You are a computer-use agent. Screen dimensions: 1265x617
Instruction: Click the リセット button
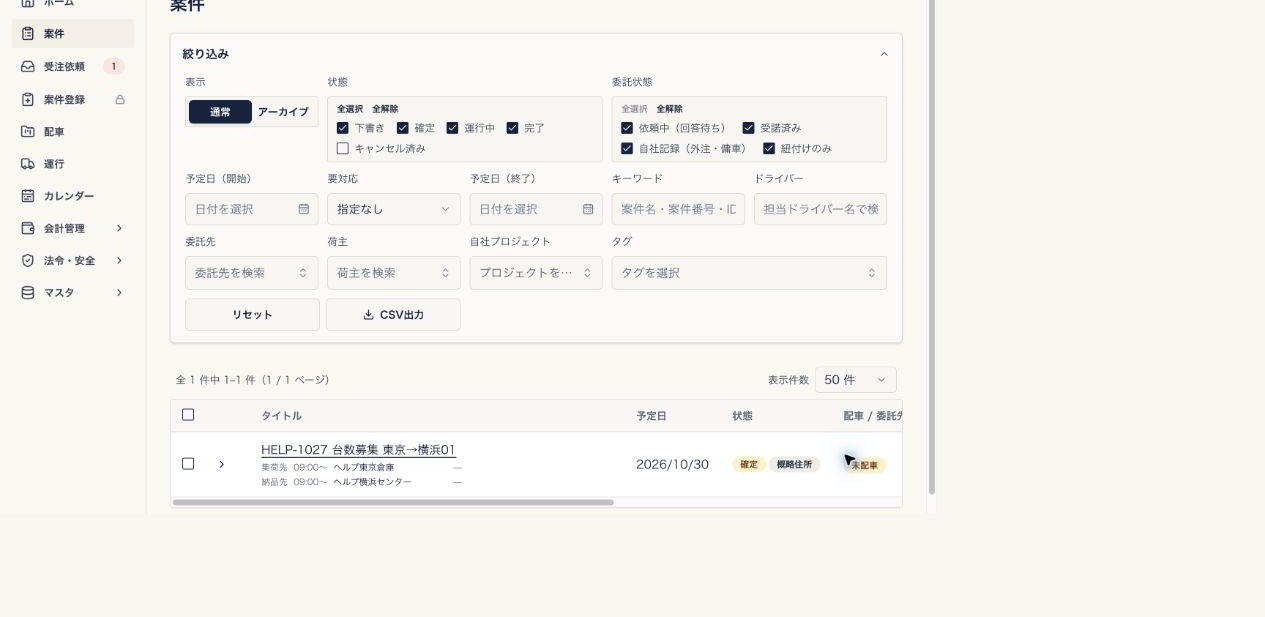(252, 314)
